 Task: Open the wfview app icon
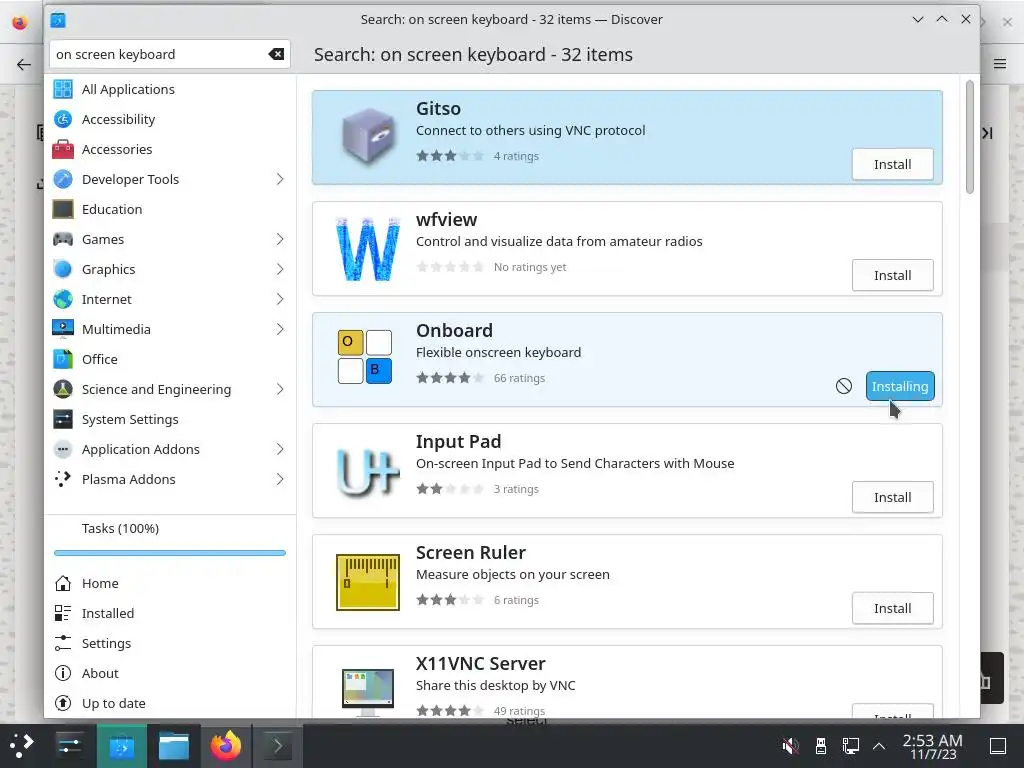pos(368,249)
